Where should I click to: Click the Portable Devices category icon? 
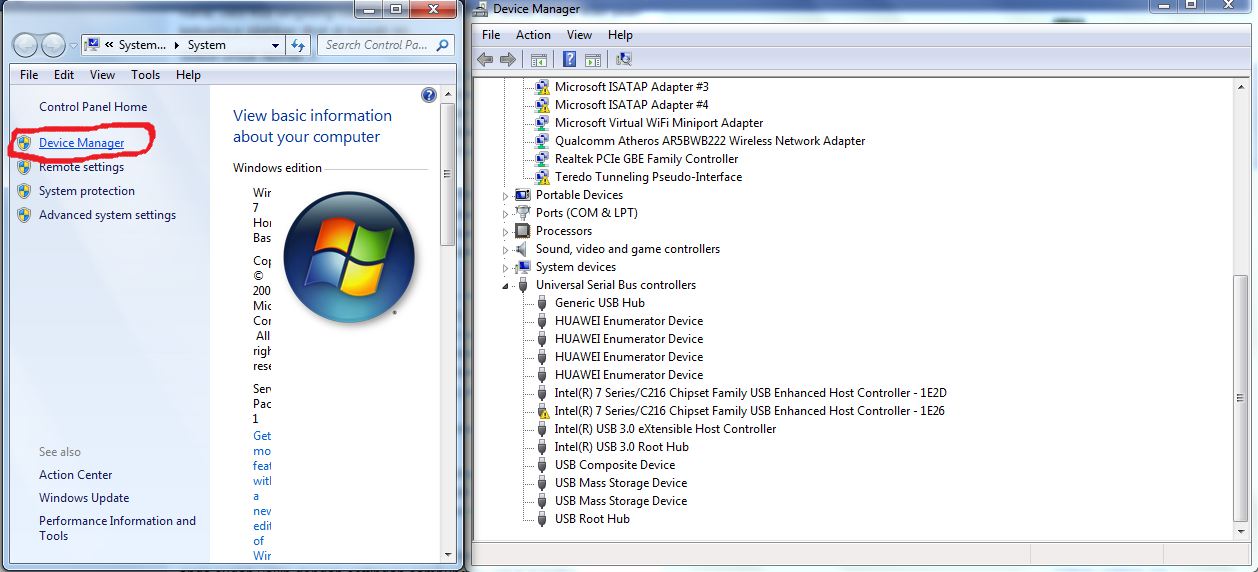tap(522, 195)
